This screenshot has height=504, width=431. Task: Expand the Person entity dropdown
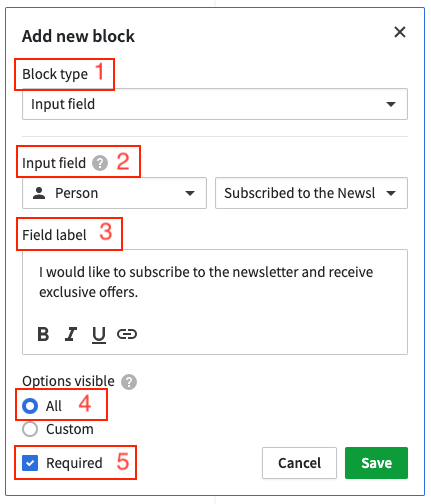coord(114,193)
